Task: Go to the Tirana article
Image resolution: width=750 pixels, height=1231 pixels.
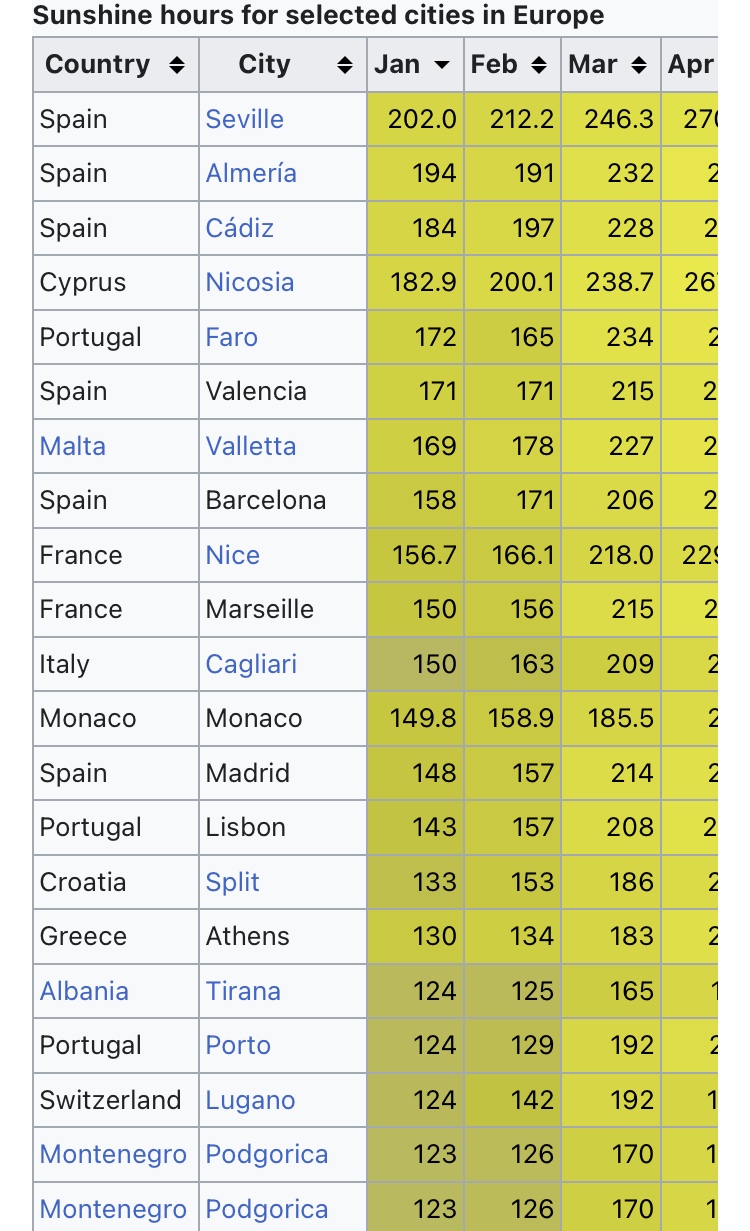Action: tap(243, 991)
